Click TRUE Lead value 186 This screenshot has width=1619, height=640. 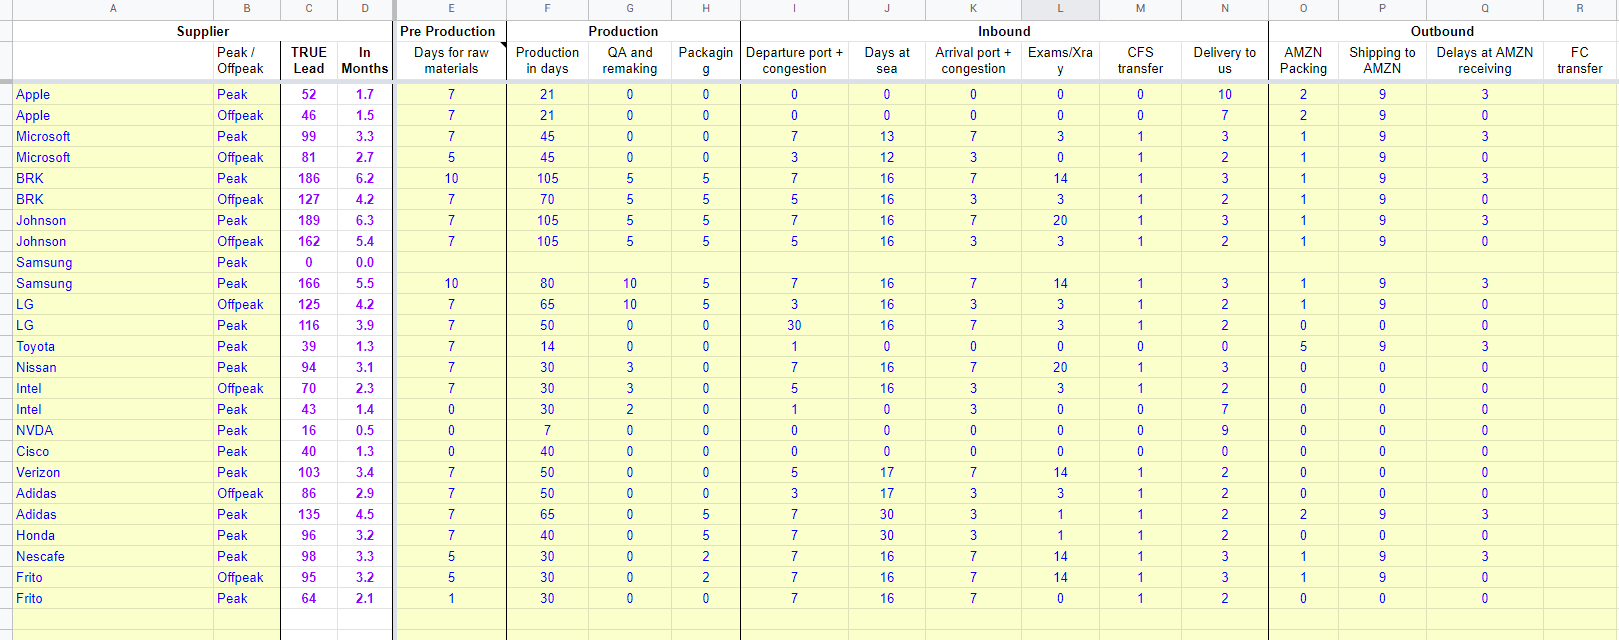tap(309, 178)
